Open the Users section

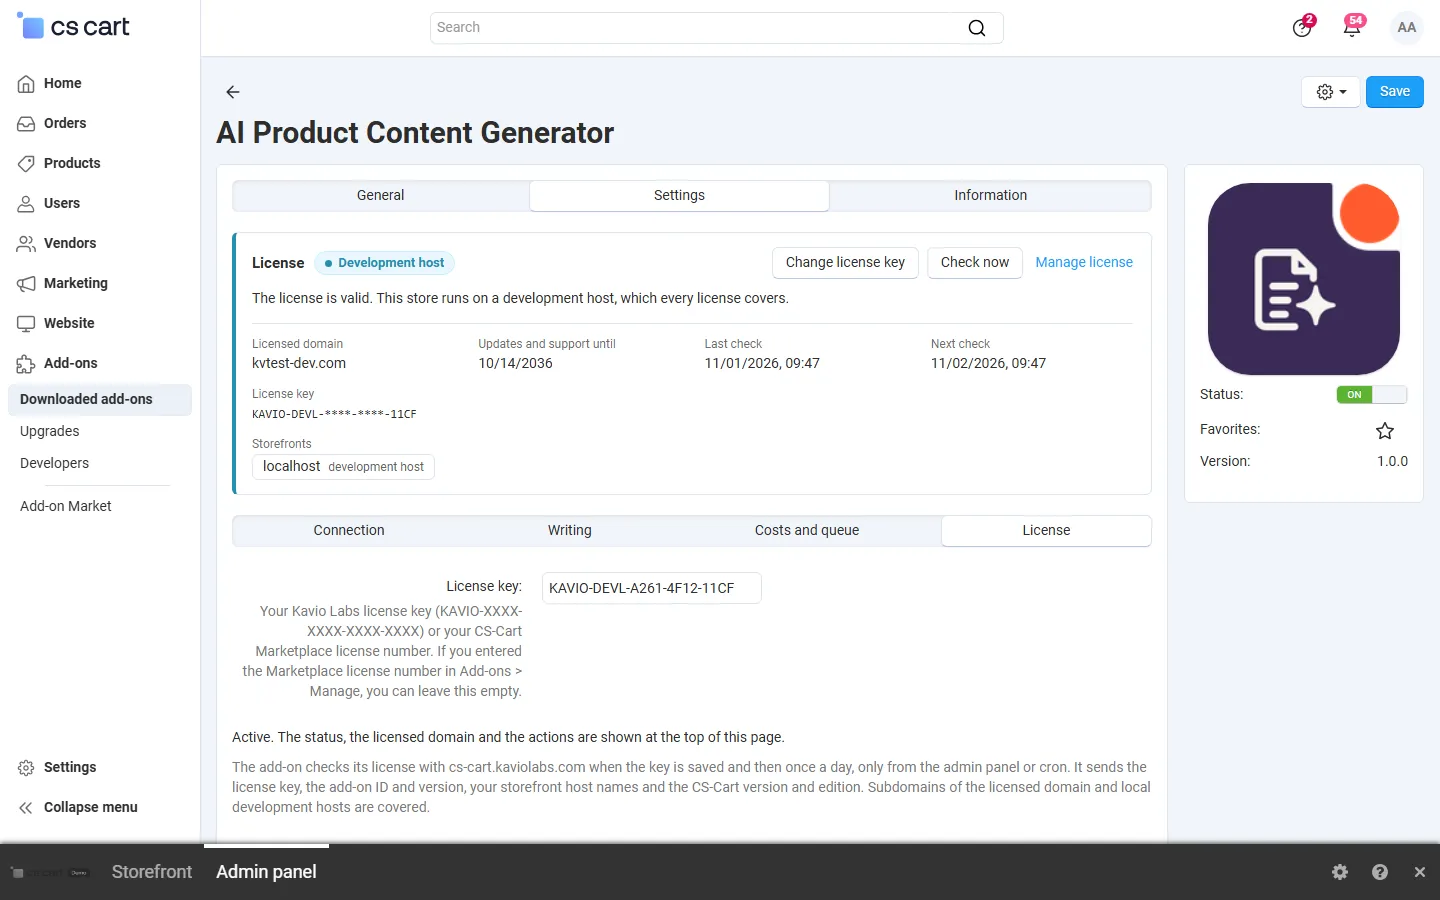coord(61,203)
